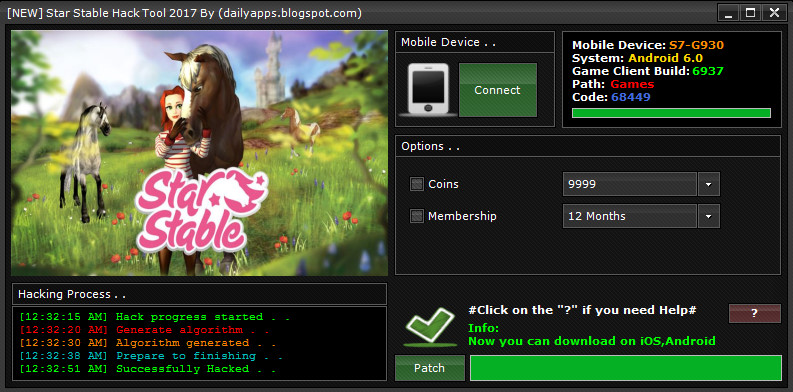Click the "Algorithm generated" log line
This screenshot has height=392, width=793.
148,343
